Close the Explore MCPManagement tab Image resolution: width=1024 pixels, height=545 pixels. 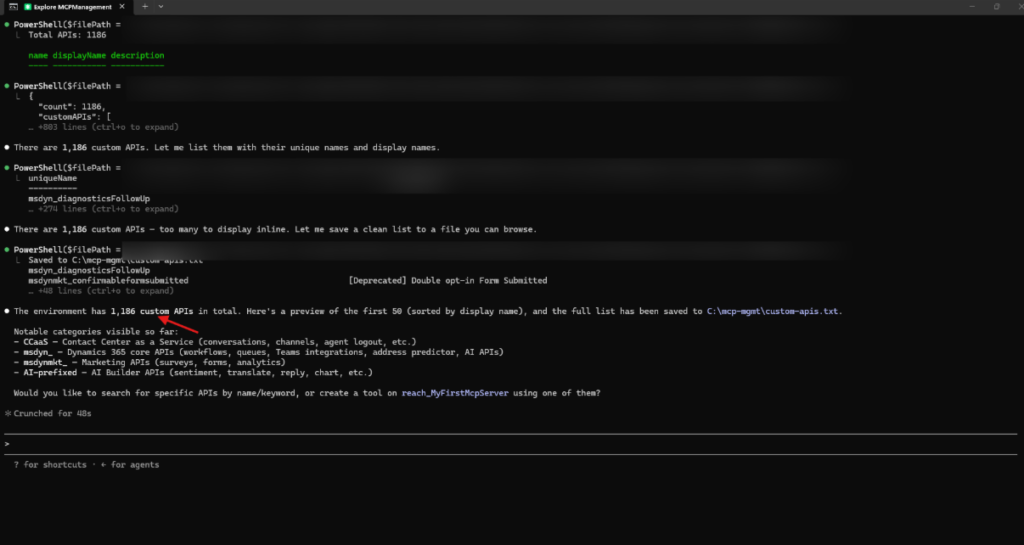pos(122,7)
